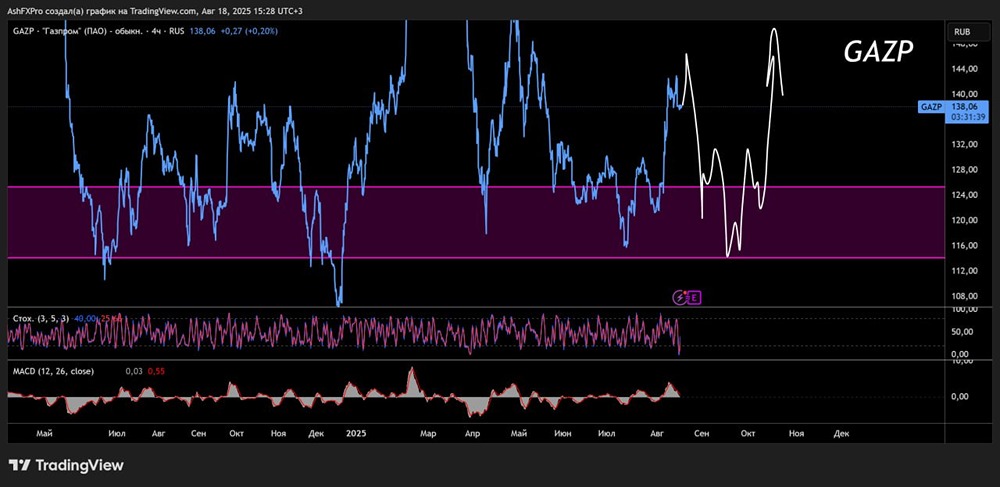Open the RUB currency selector
1000x487 pixels.
pyautogui.click(x=965, y=31)
